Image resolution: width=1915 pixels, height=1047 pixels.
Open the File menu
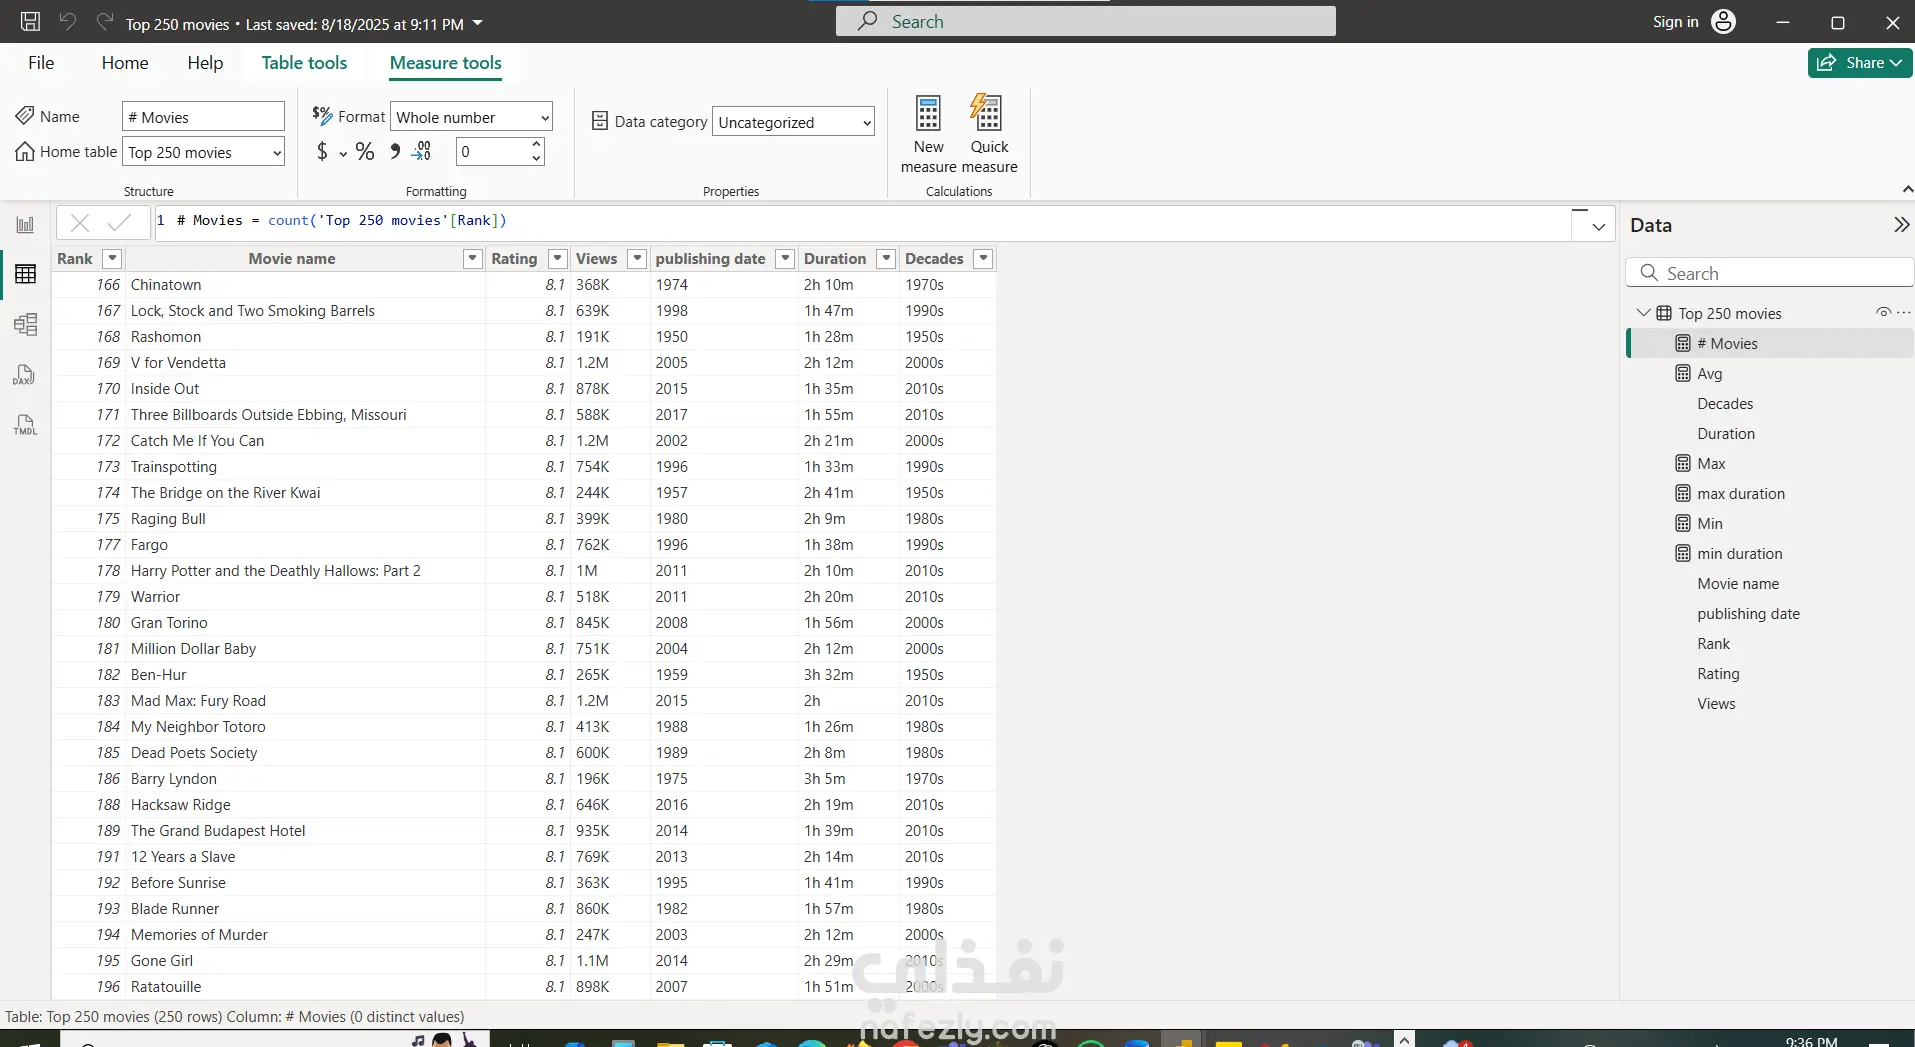click(x=41, y=63)
